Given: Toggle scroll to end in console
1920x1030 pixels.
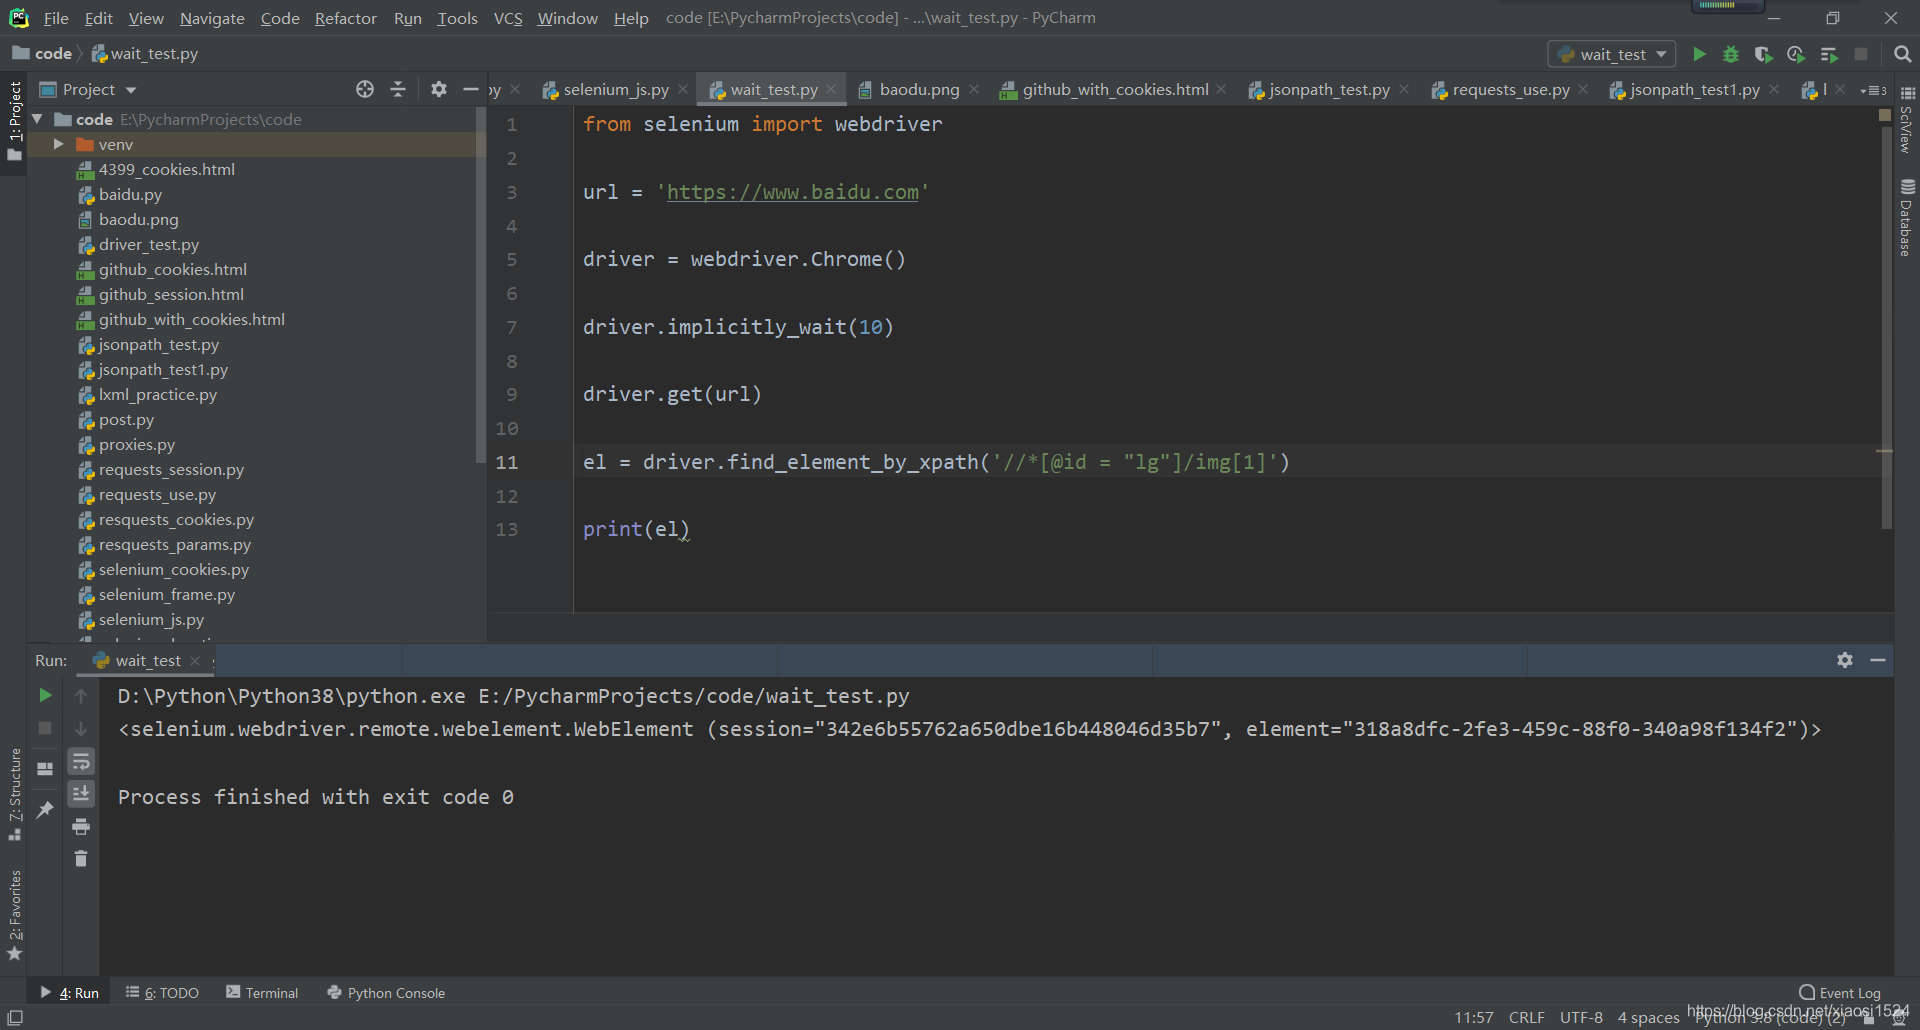Looking at the screenshot, I should click(x=81, y=793).
